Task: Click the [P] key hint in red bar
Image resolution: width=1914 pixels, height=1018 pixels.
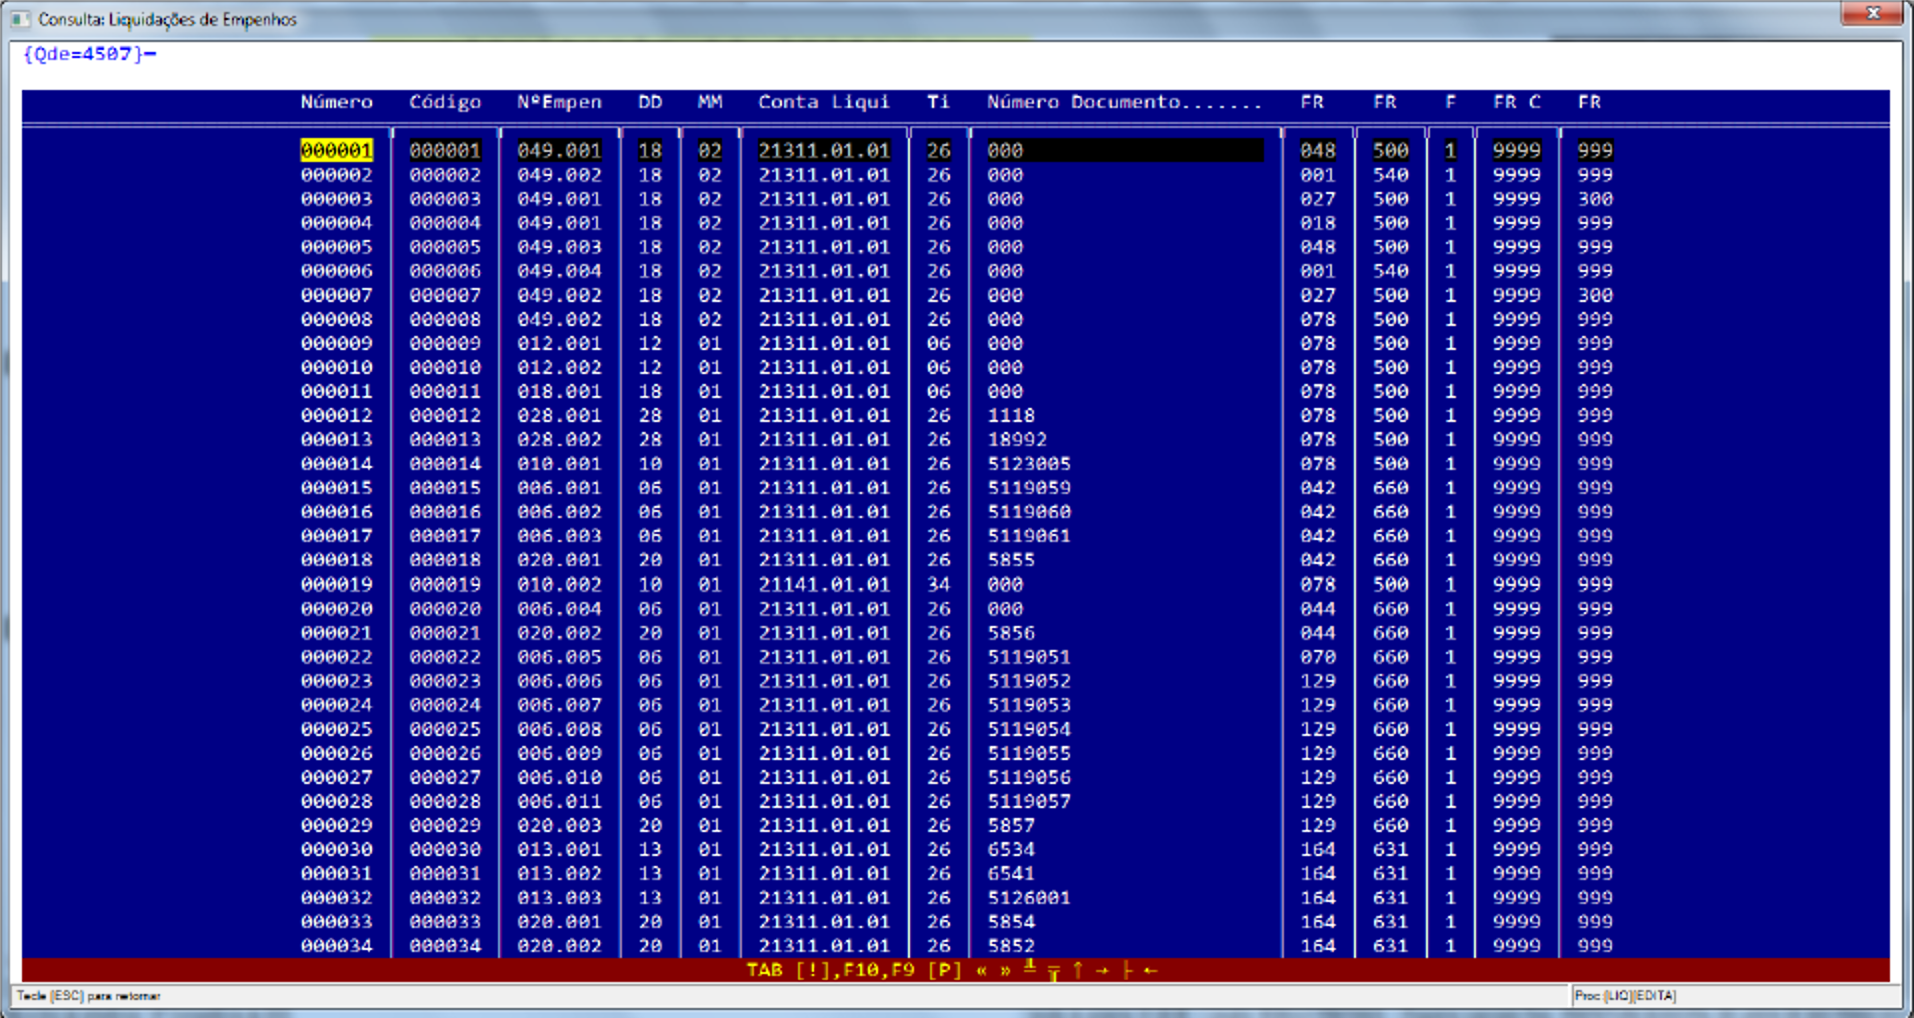Action: [944, 970]
